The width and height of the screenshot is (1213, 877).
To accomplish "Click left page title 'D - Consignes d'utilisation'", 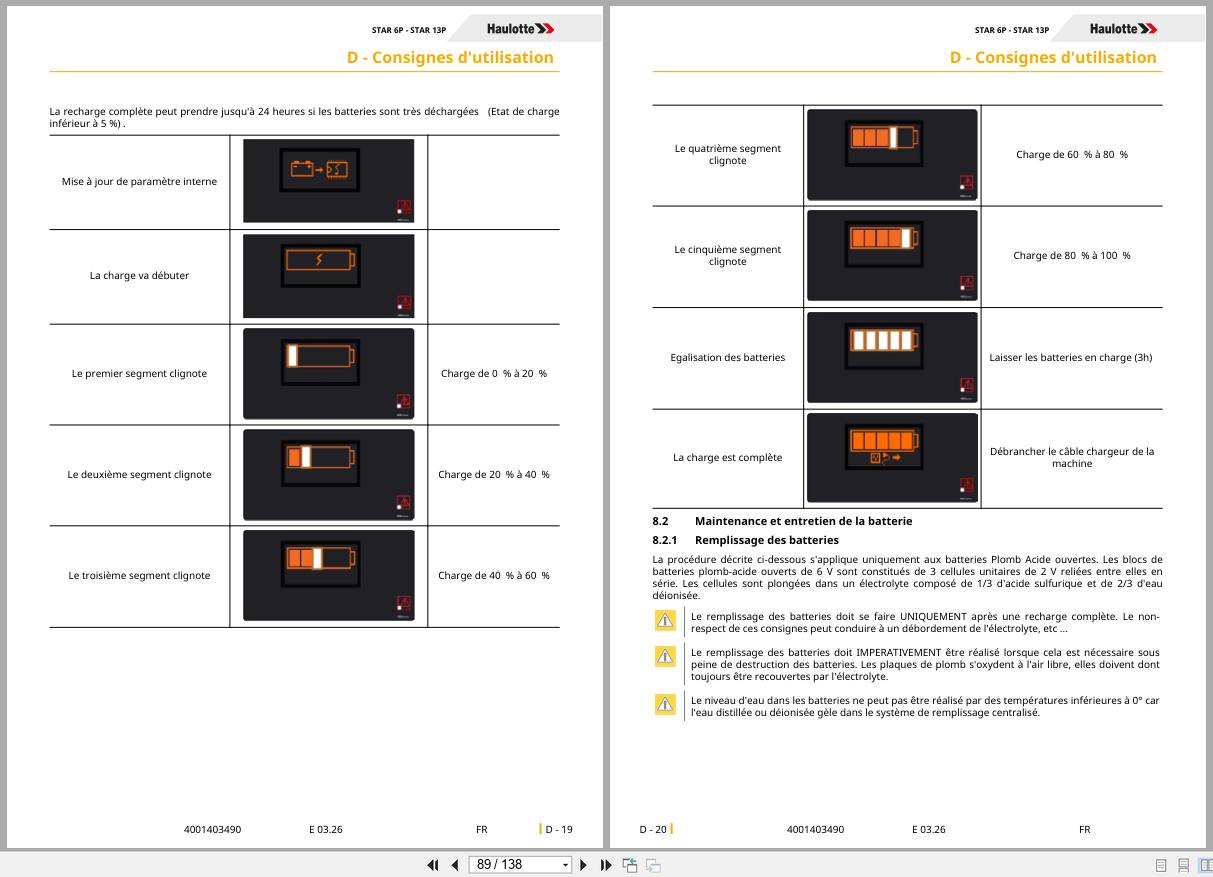I will [450, 57].
